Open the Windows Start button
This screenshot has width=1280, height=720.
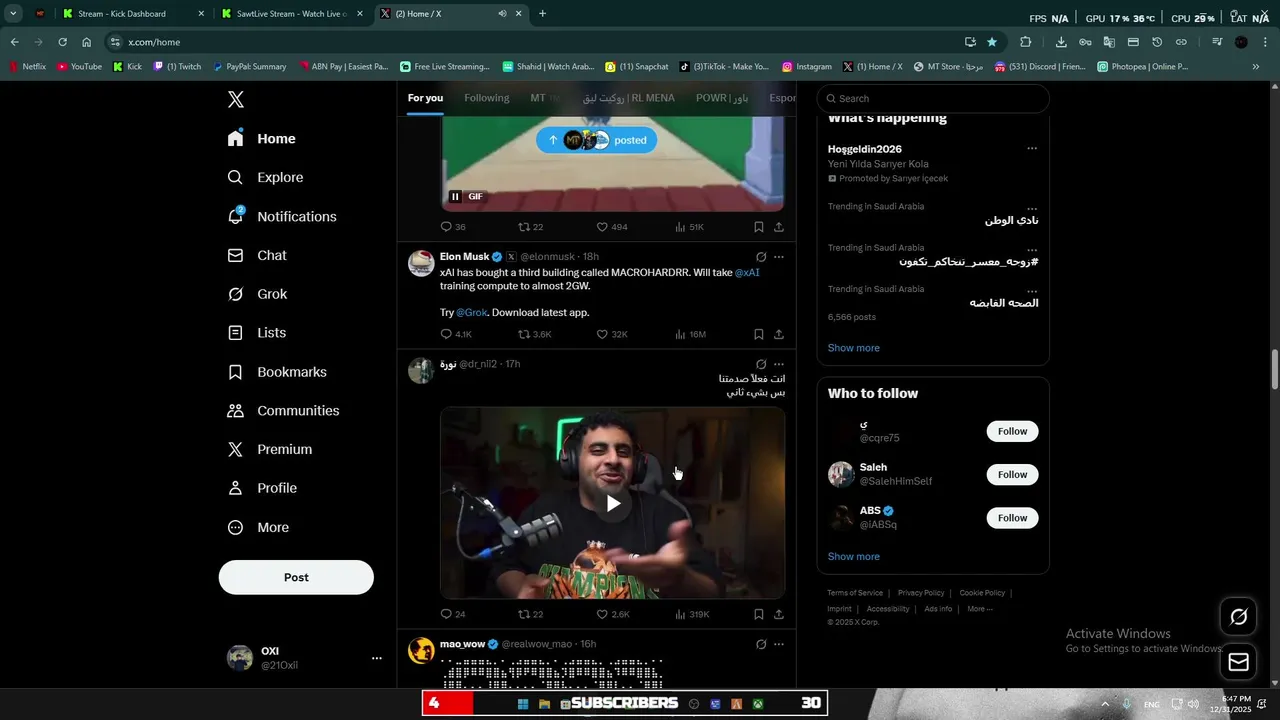522,704
